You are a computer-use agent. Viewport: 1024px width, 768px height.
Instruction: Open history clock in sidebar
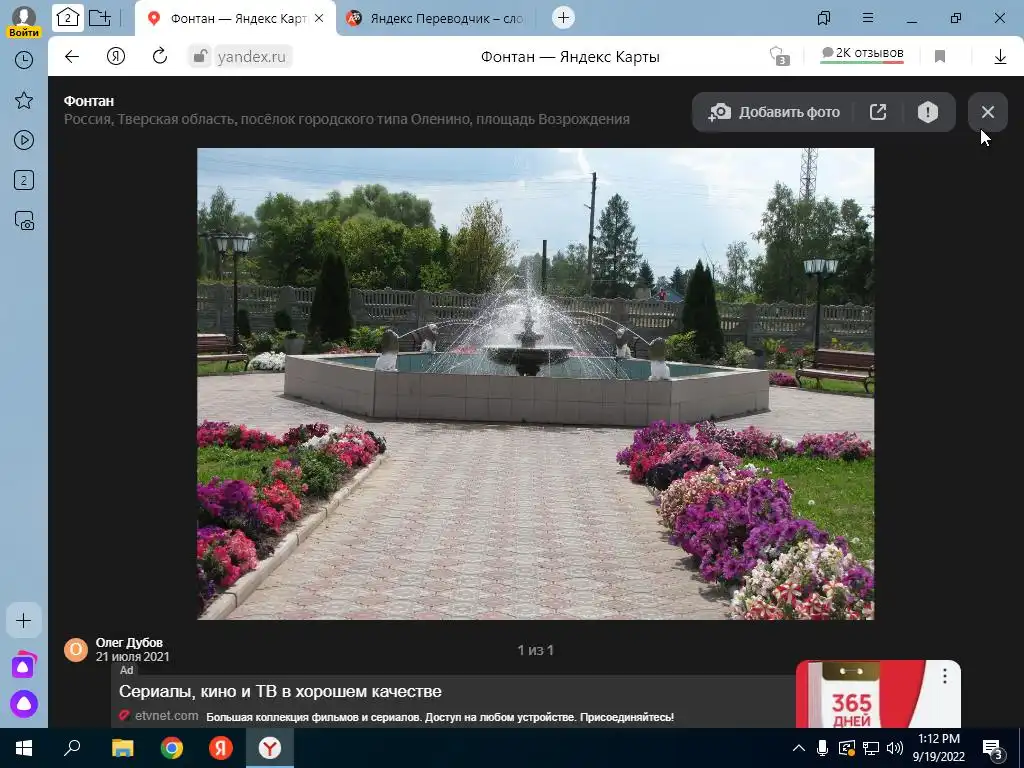point(24,60)
